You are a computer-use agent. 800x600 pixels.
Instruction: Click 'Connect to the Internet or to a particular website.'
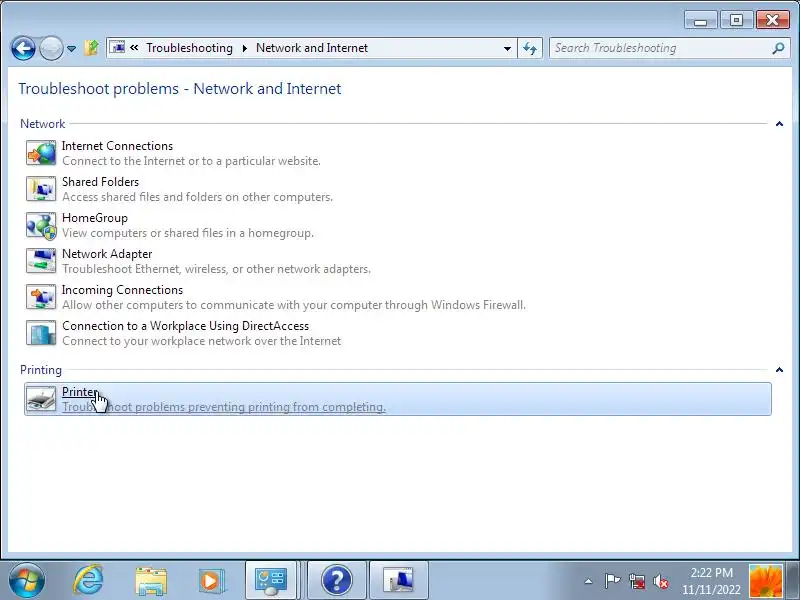(191, 161)
